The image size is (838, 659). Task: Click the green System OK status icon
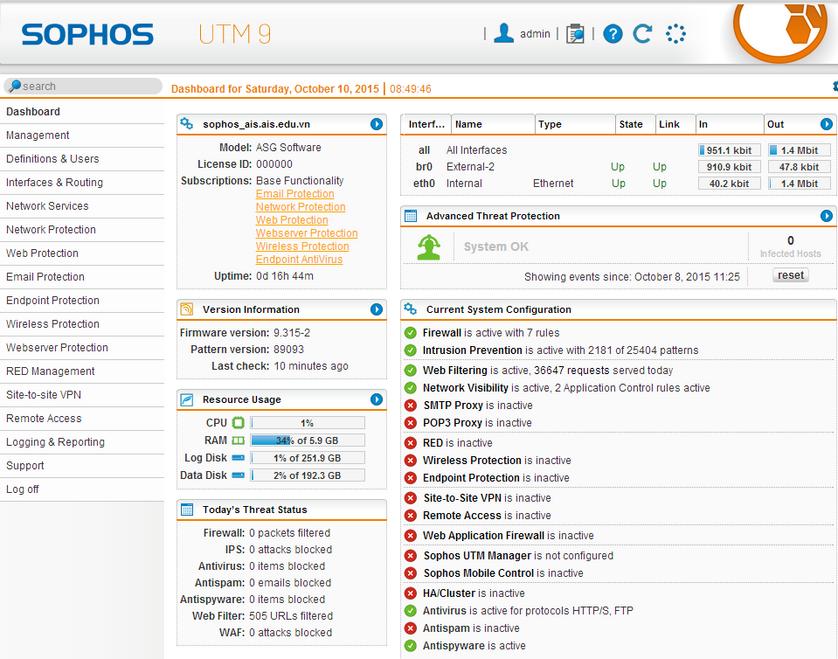[x=429, y=247]
